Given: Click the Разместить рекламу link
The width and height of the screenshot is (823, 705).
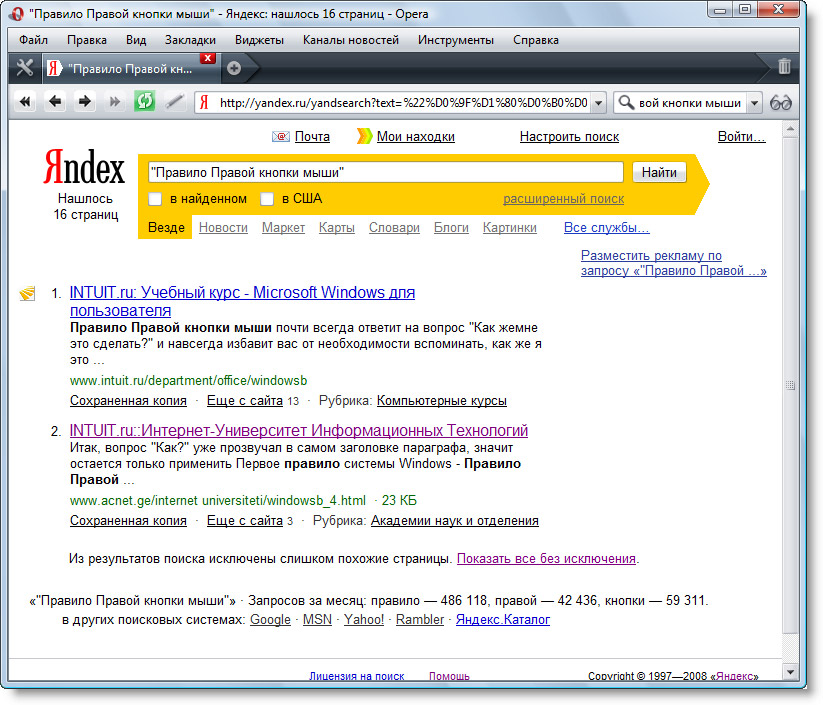Looking at the screenshot, I should pyautogui.click(x=673, y=263).
